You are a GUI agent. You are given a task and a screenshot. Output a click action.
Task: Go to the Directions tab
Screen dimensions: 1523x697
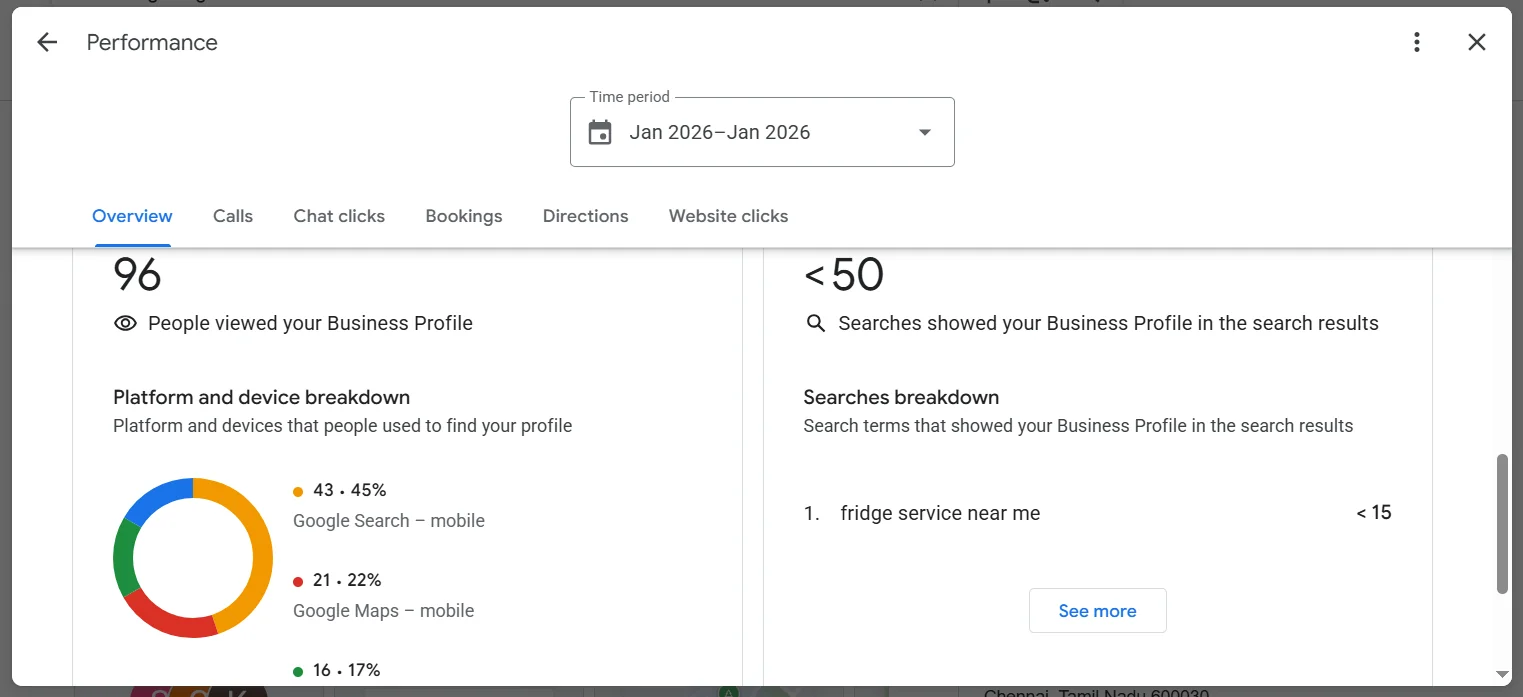tap(586, 216)
